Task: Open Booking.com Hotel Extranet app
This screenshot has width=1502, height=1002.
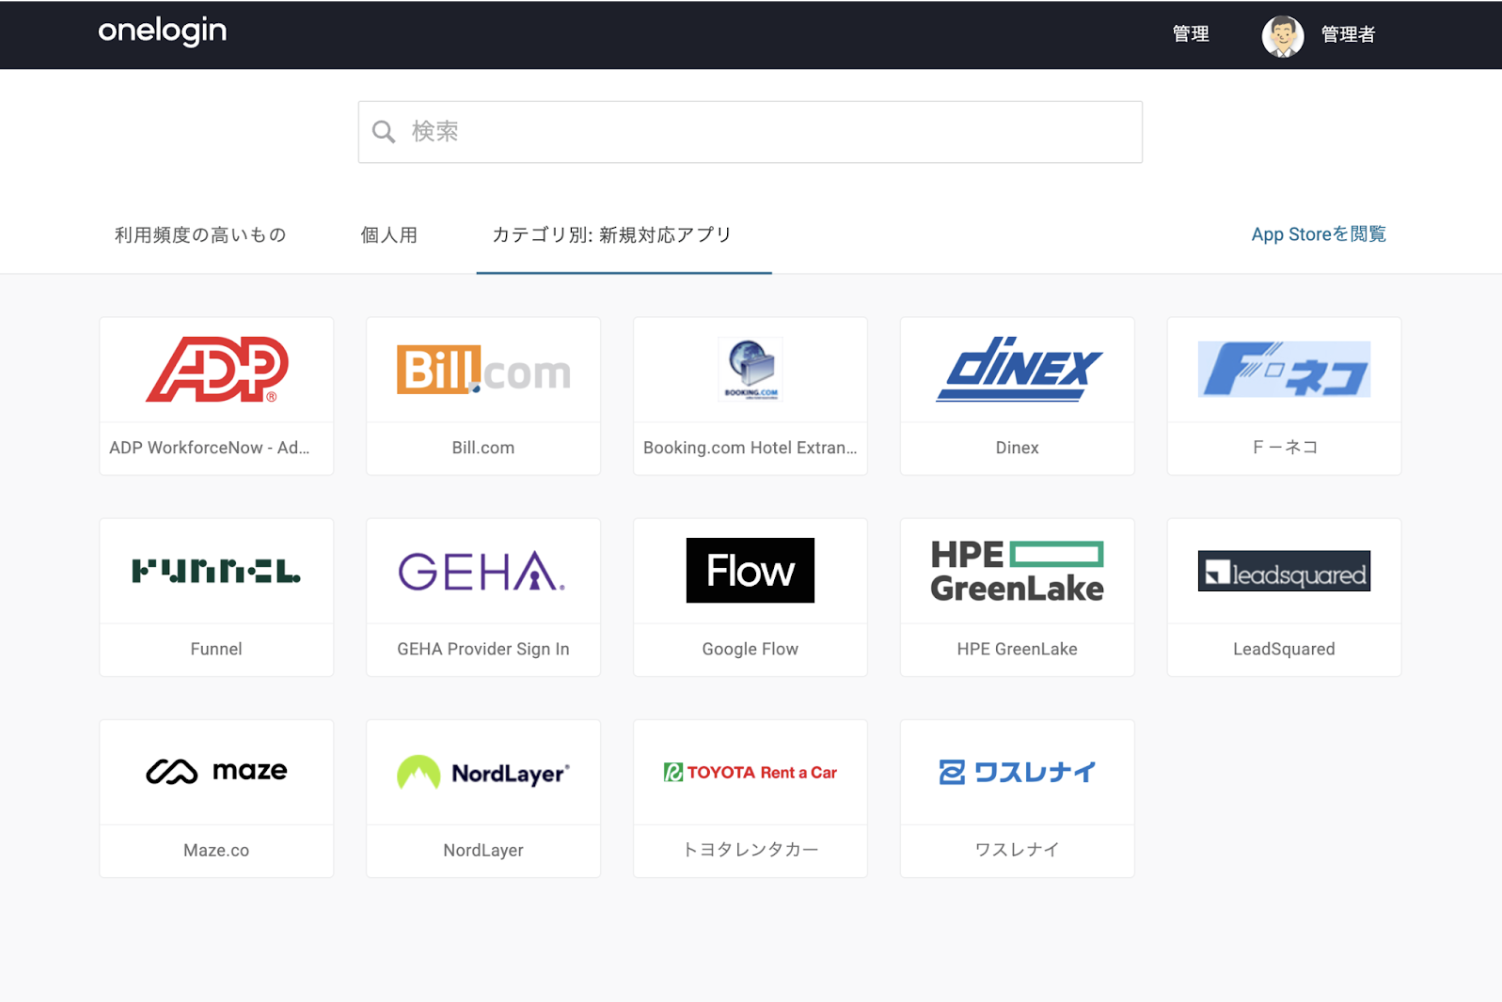Action: [750, 395]
